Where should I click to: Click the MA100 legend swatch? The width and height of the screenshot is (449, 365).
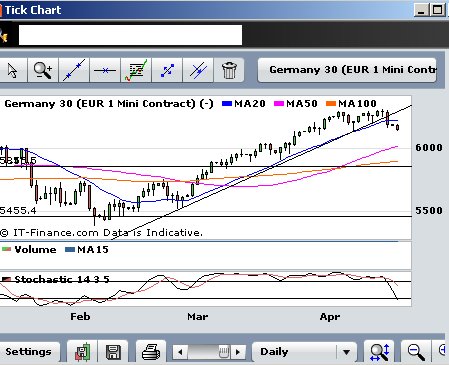[331, 104]
